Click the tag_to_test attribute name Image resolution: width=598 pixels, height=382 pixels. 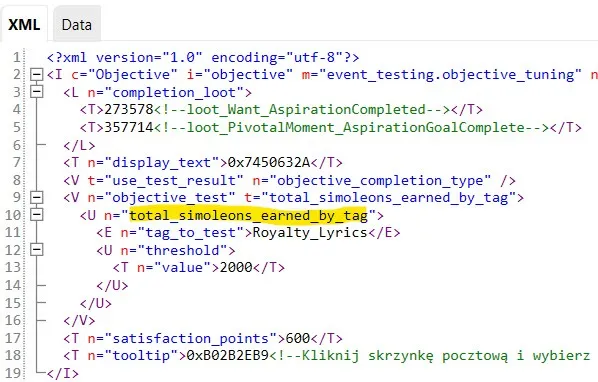pos(191,233)
